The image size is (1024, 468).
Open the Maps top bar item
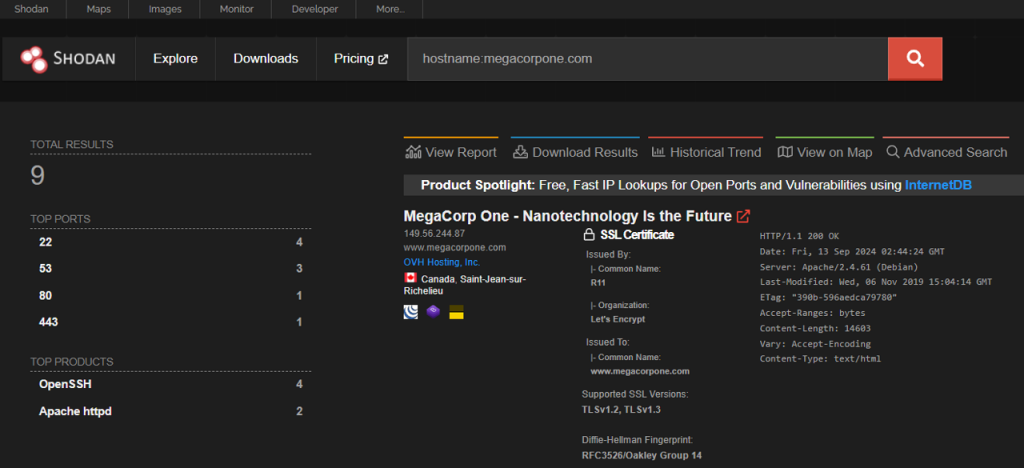click(x=97, y=9)
